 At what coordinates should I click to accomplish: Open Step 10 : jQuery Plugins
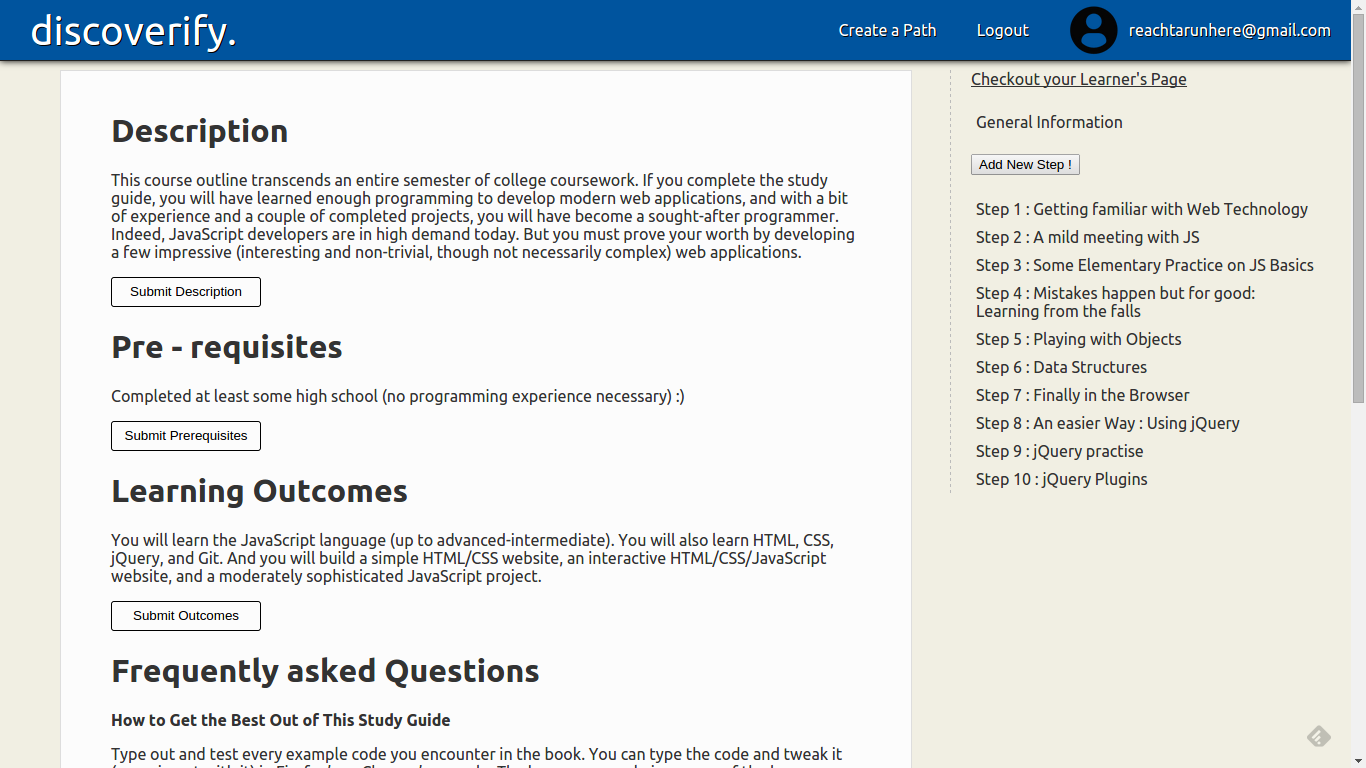[x=1062, y=479]
